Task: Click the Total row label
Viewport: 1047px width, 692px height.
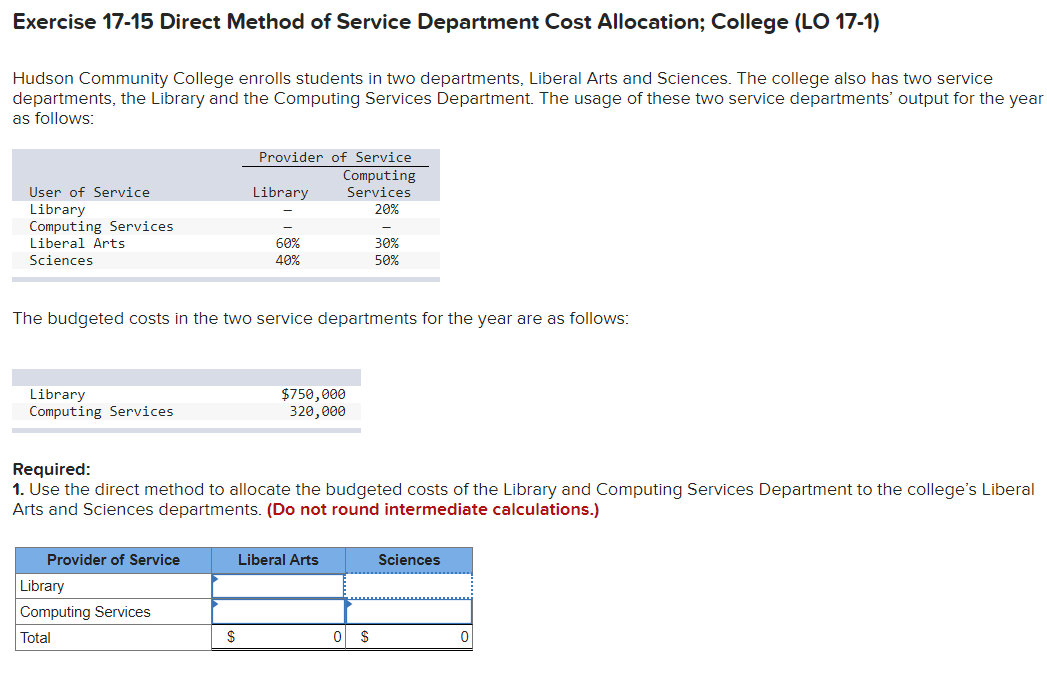Action: pos(33,637)
